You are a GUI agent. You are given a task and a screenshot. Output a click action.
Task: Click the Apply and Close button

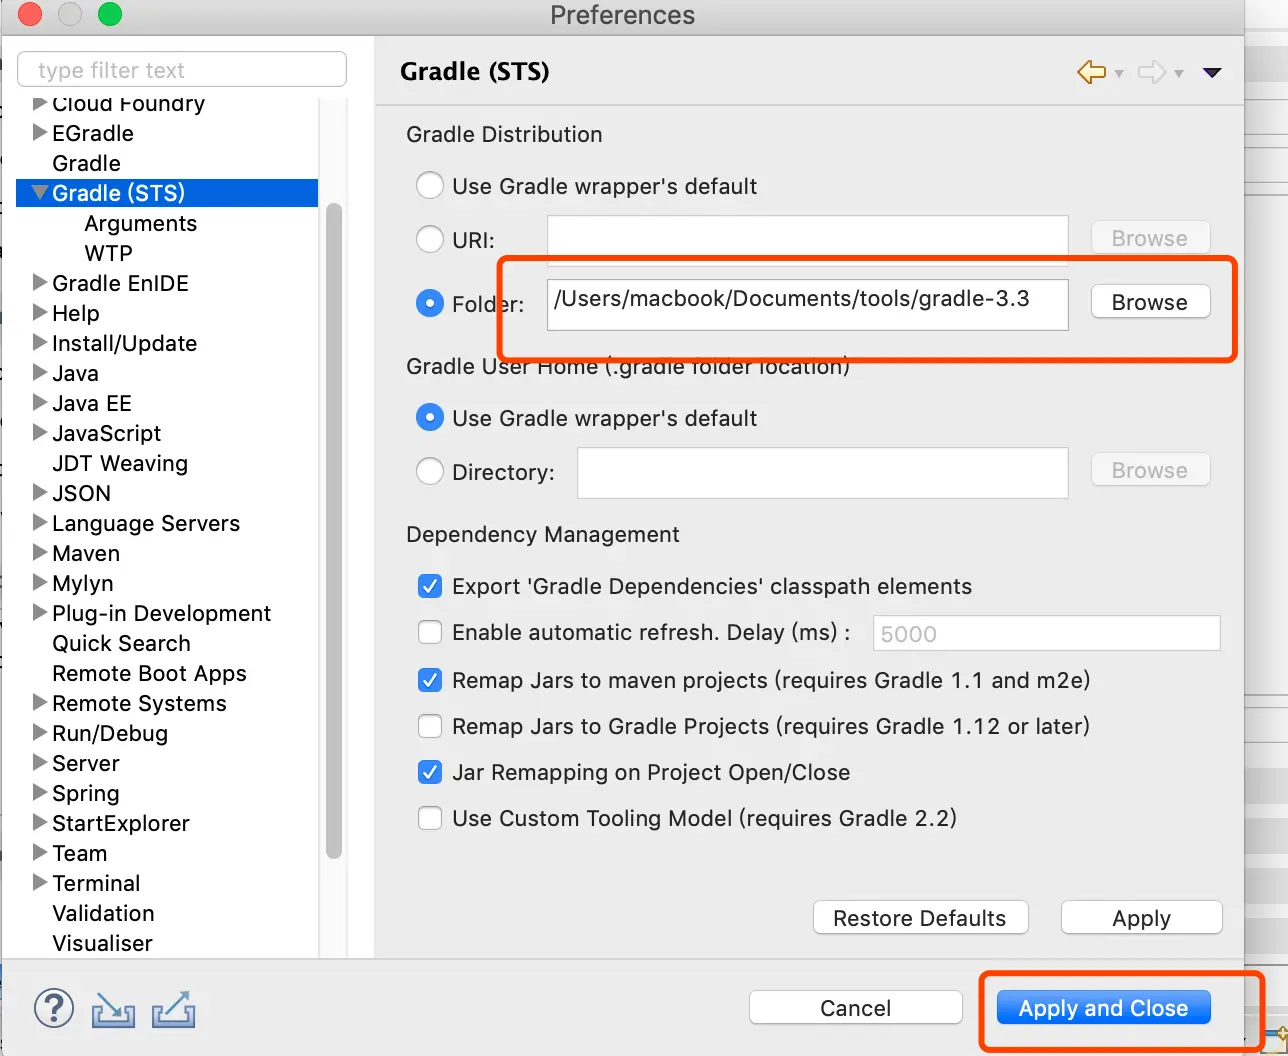tap(1103, 1008)
